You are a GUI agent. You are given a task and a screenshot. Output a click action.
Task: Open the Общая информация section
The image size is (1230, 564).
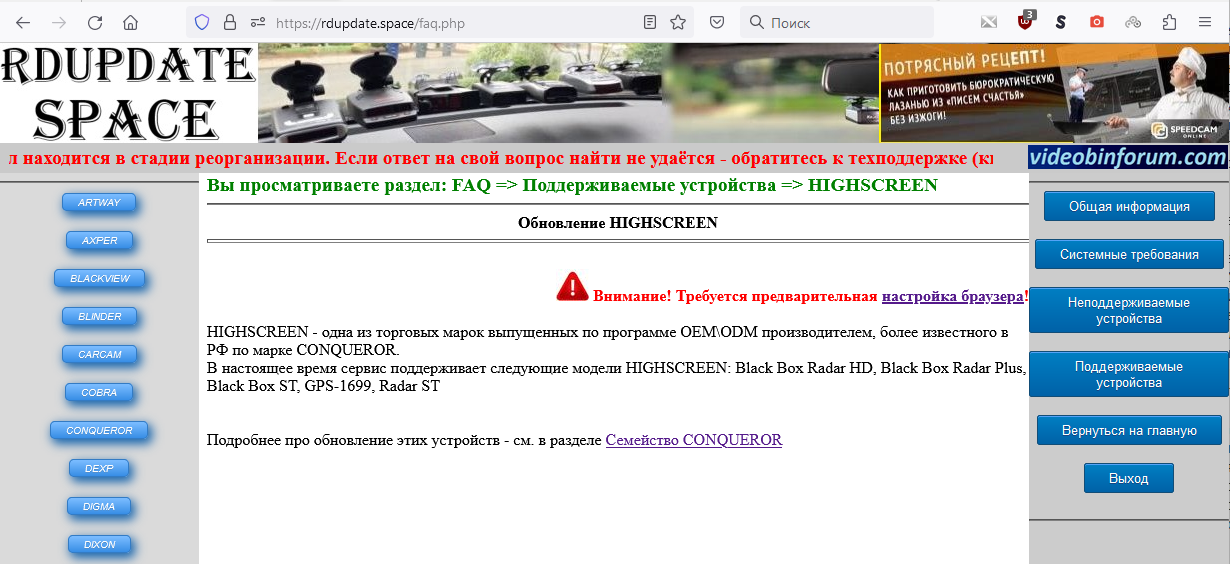(1129, 207)
